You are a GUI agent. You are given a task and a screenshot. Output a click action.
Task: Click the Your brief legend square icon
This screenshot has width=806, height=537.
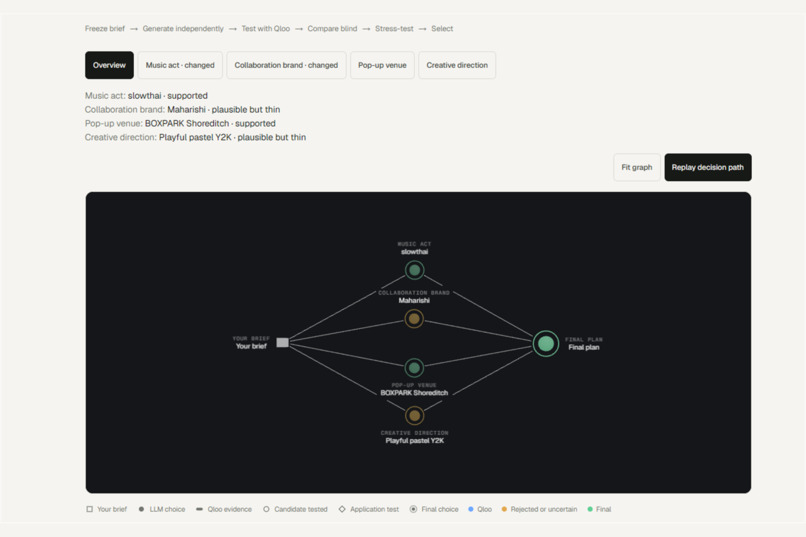89,509
